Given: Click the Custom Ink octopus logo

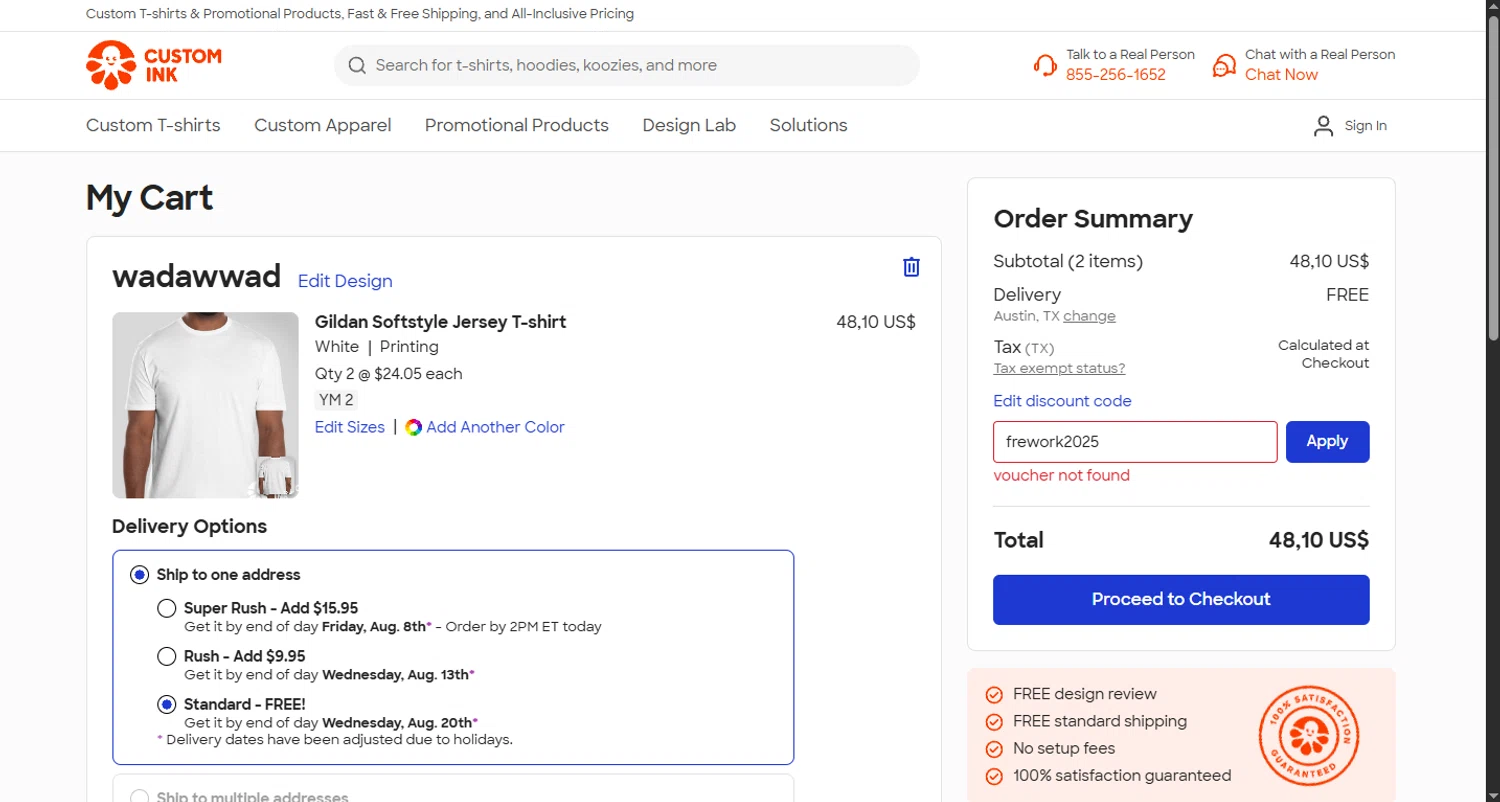Looking at the screenshot, I should (x=154, y=65).
